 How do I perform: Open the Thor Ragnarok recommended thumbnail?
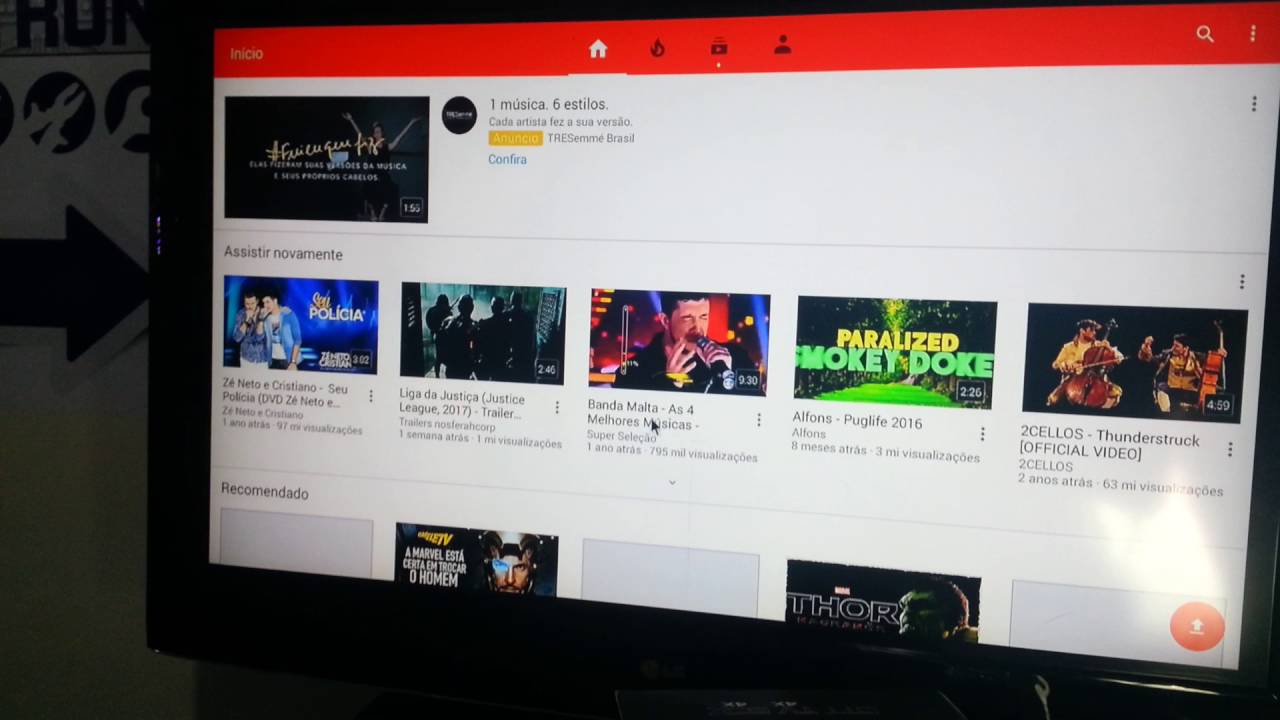pos(882,600)
